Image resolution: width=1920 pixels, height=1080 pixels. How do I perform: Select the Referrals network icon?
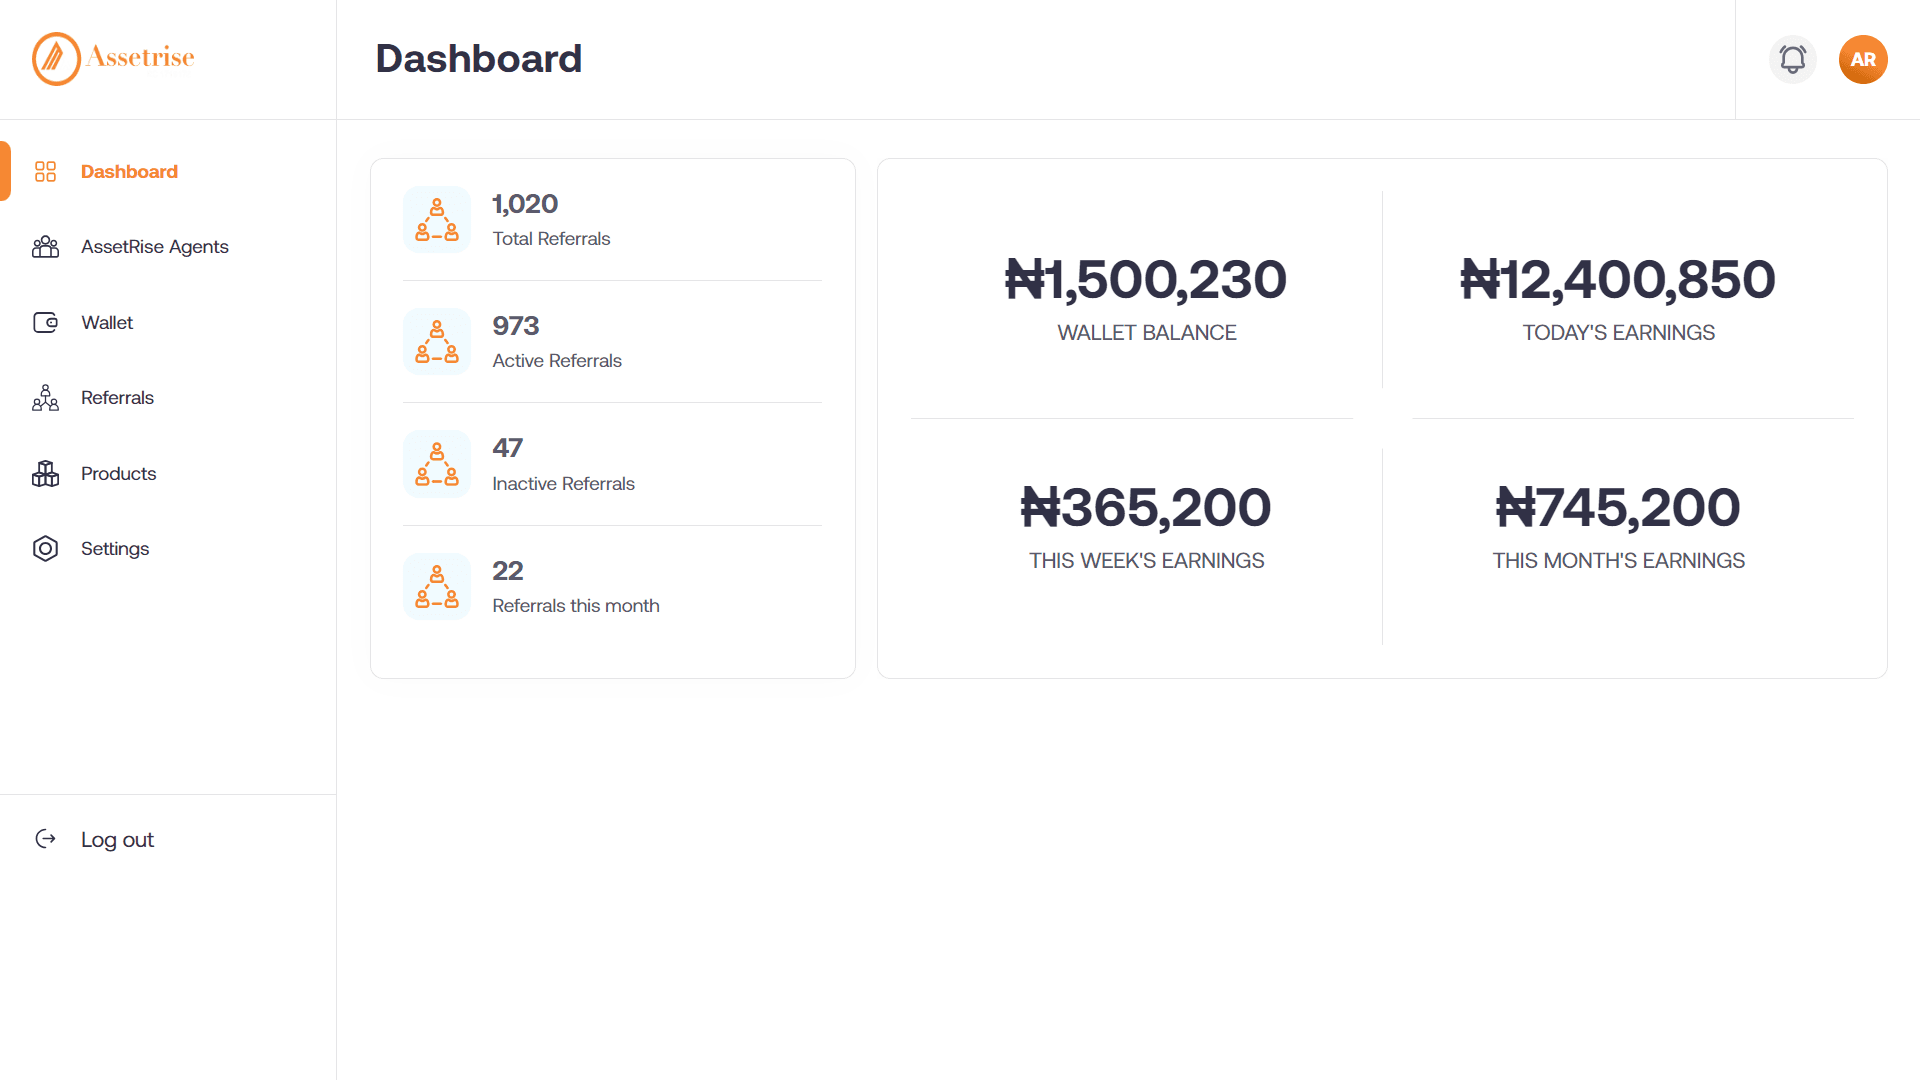(x=45, y=397)
